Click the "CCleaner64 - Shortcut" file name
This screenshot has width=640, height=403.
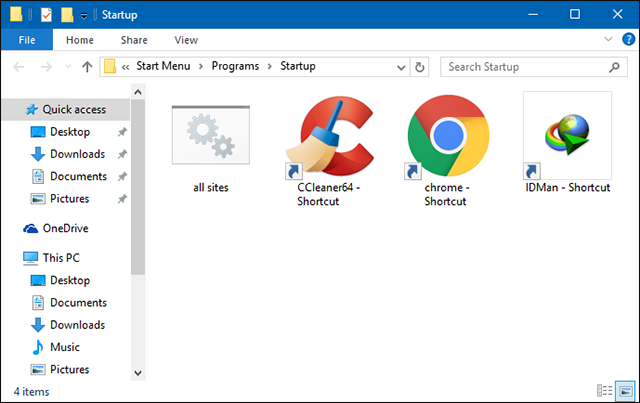coord(329,194)
